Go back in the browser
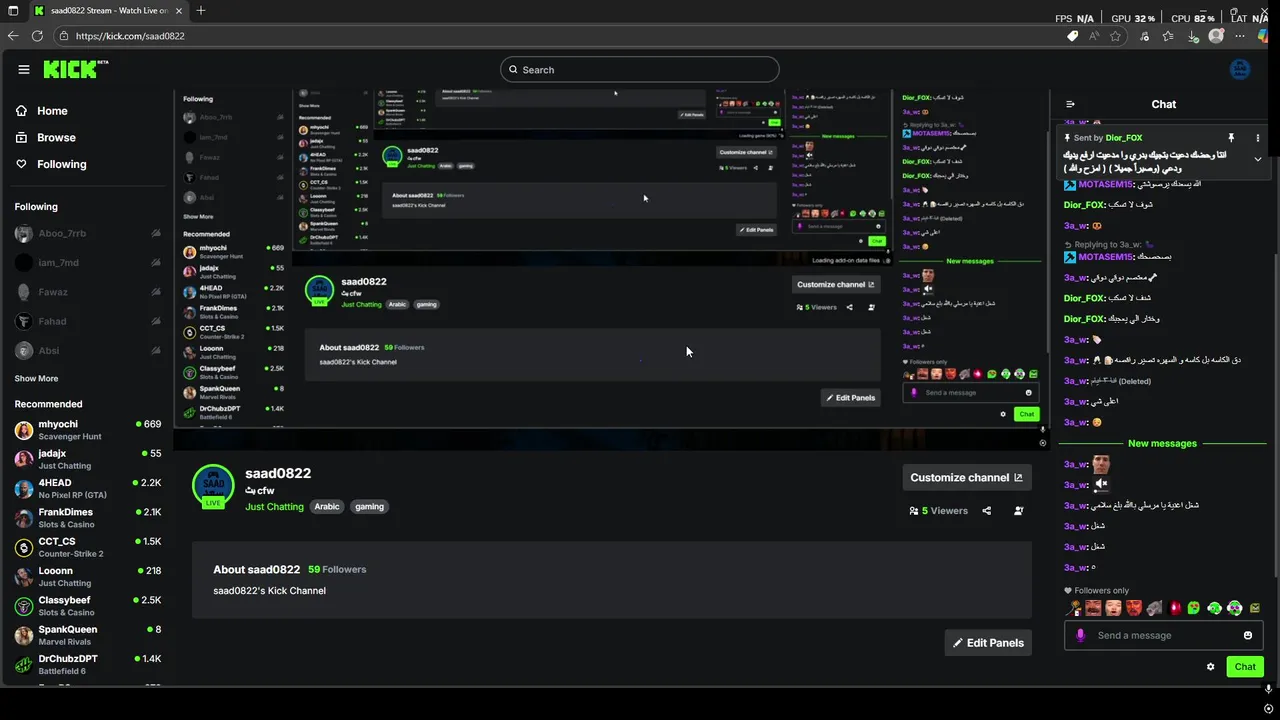The width and height of the screenshot is (1280, 720). 13,36
